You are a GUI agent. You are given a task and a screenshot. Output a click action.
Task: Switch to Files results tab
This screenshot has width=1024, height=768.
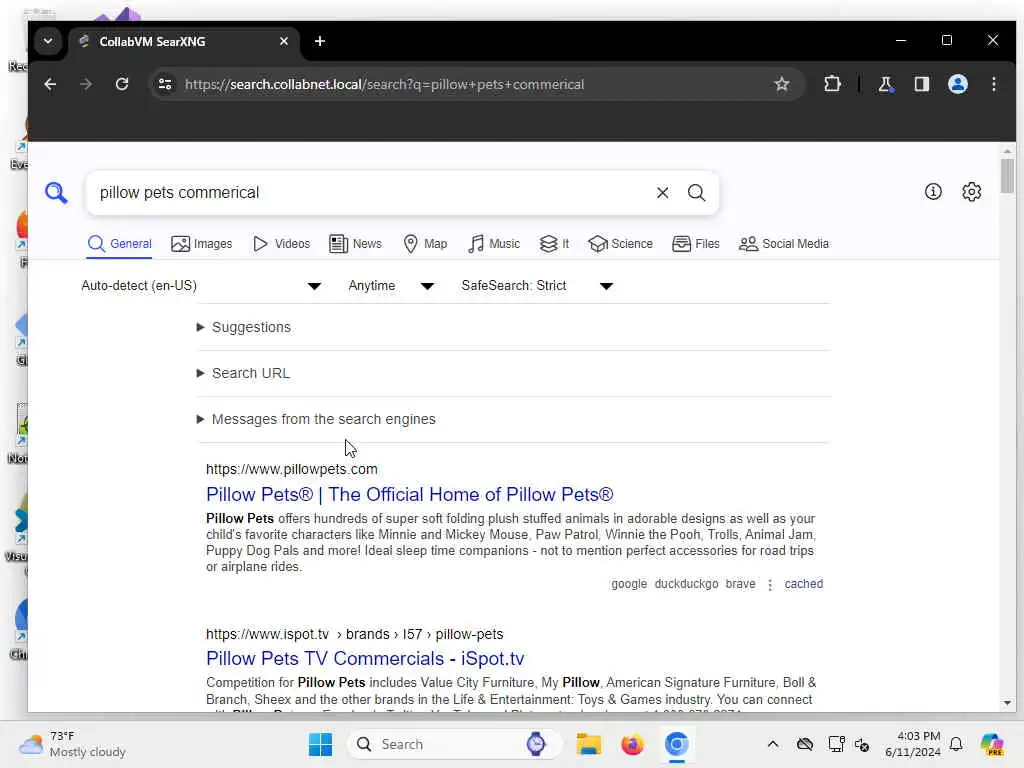(x=696, y=244)
